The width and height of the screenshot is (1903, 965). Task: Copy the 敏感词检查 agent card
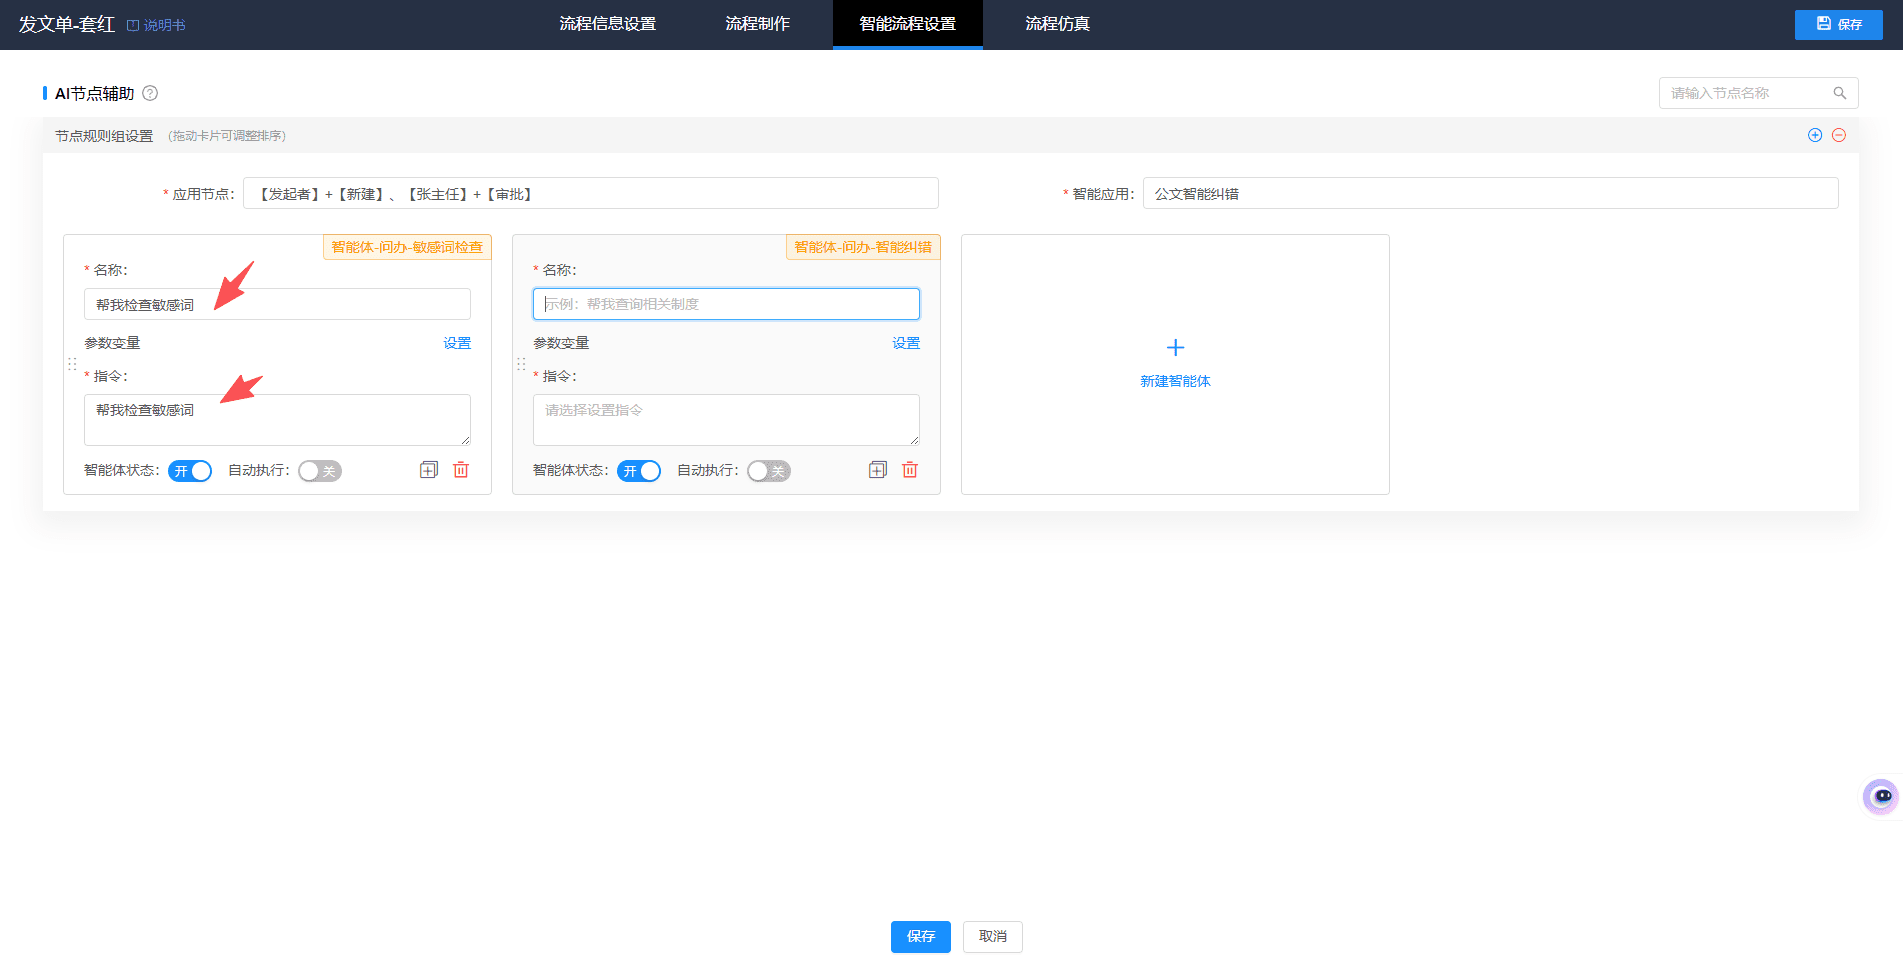pyautogui.click(x=429, y=470)
